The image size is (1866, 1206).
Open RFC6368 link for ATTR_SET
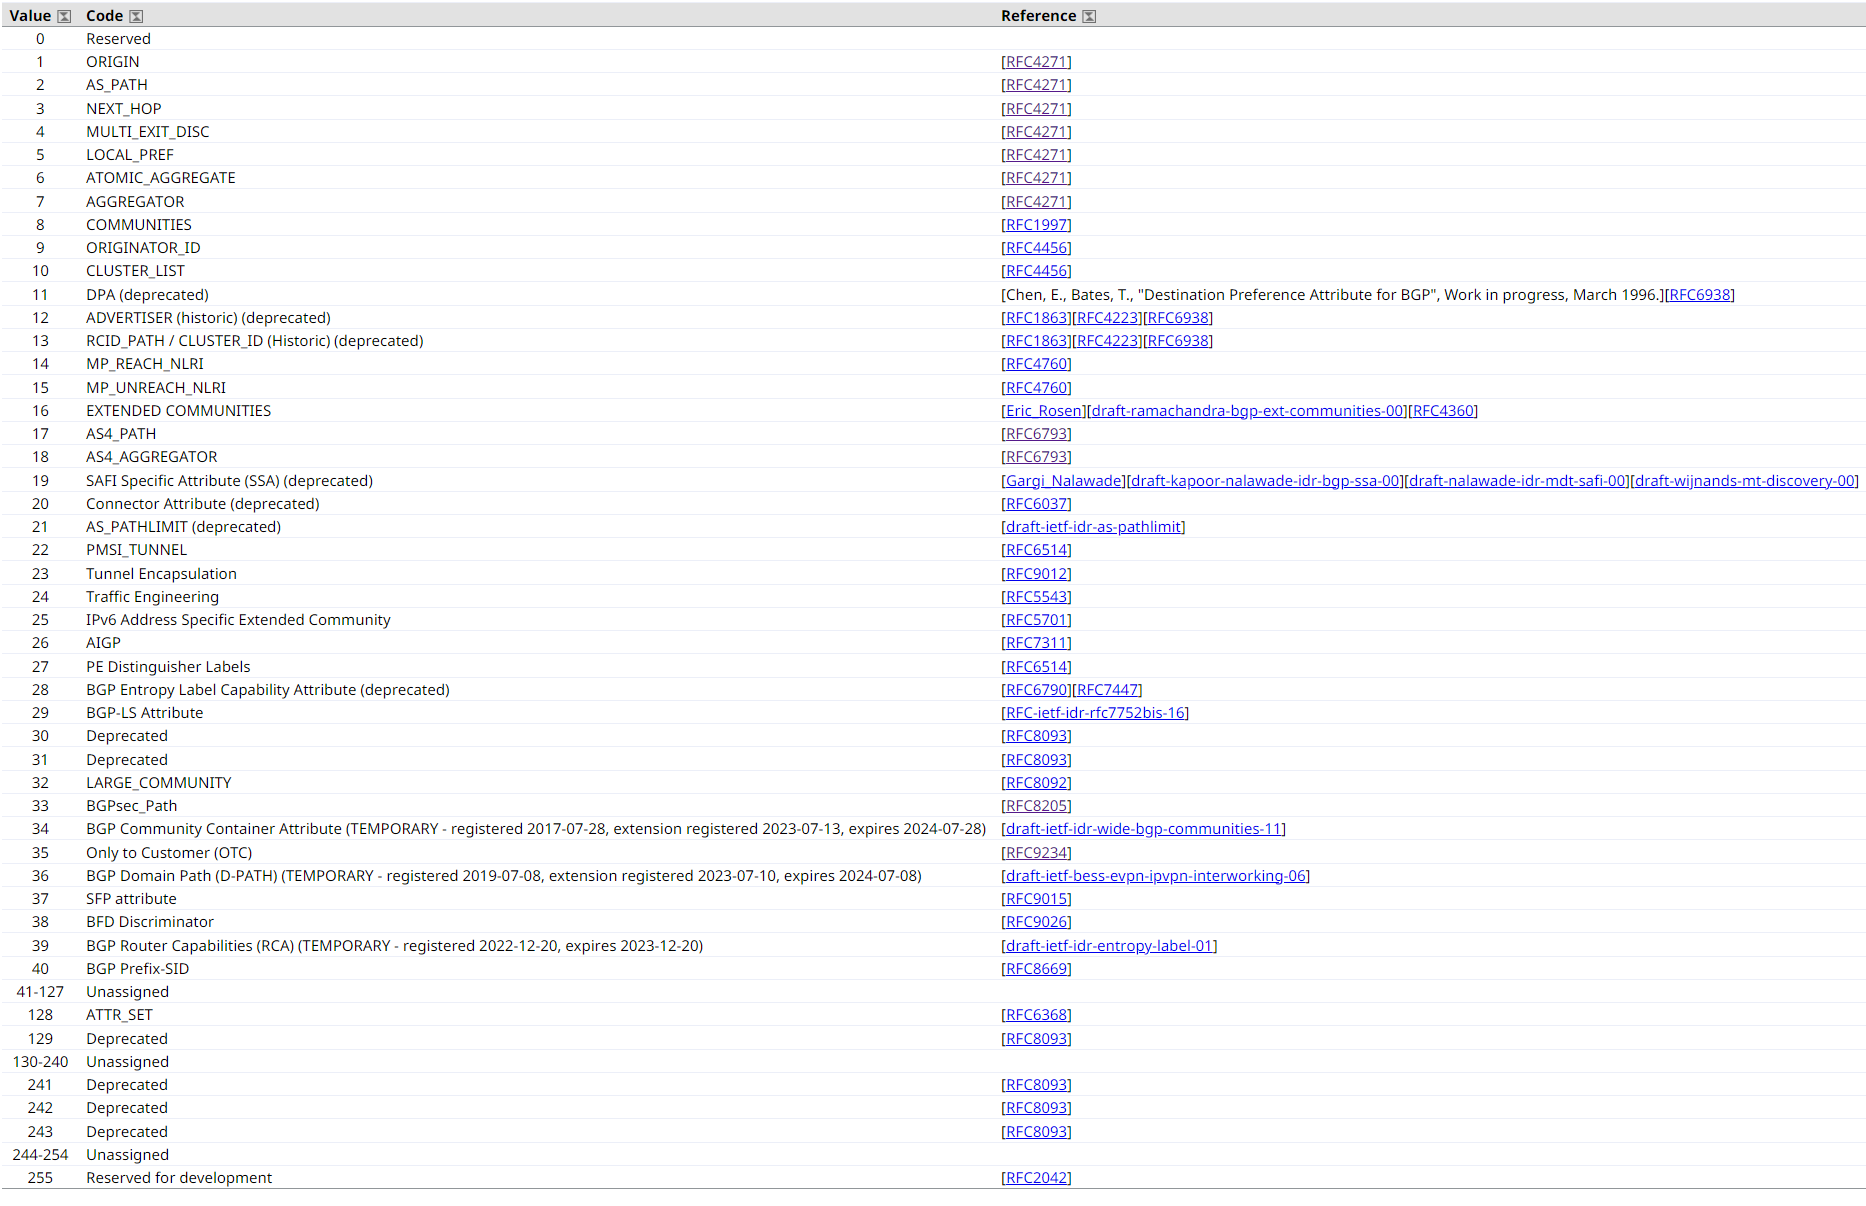1036,1015
